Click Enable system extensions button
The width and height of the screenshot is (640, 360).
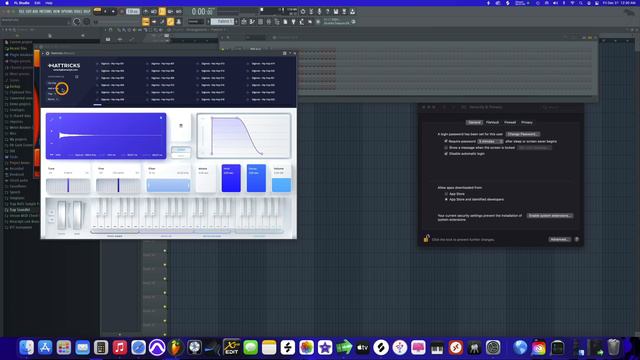550,216
